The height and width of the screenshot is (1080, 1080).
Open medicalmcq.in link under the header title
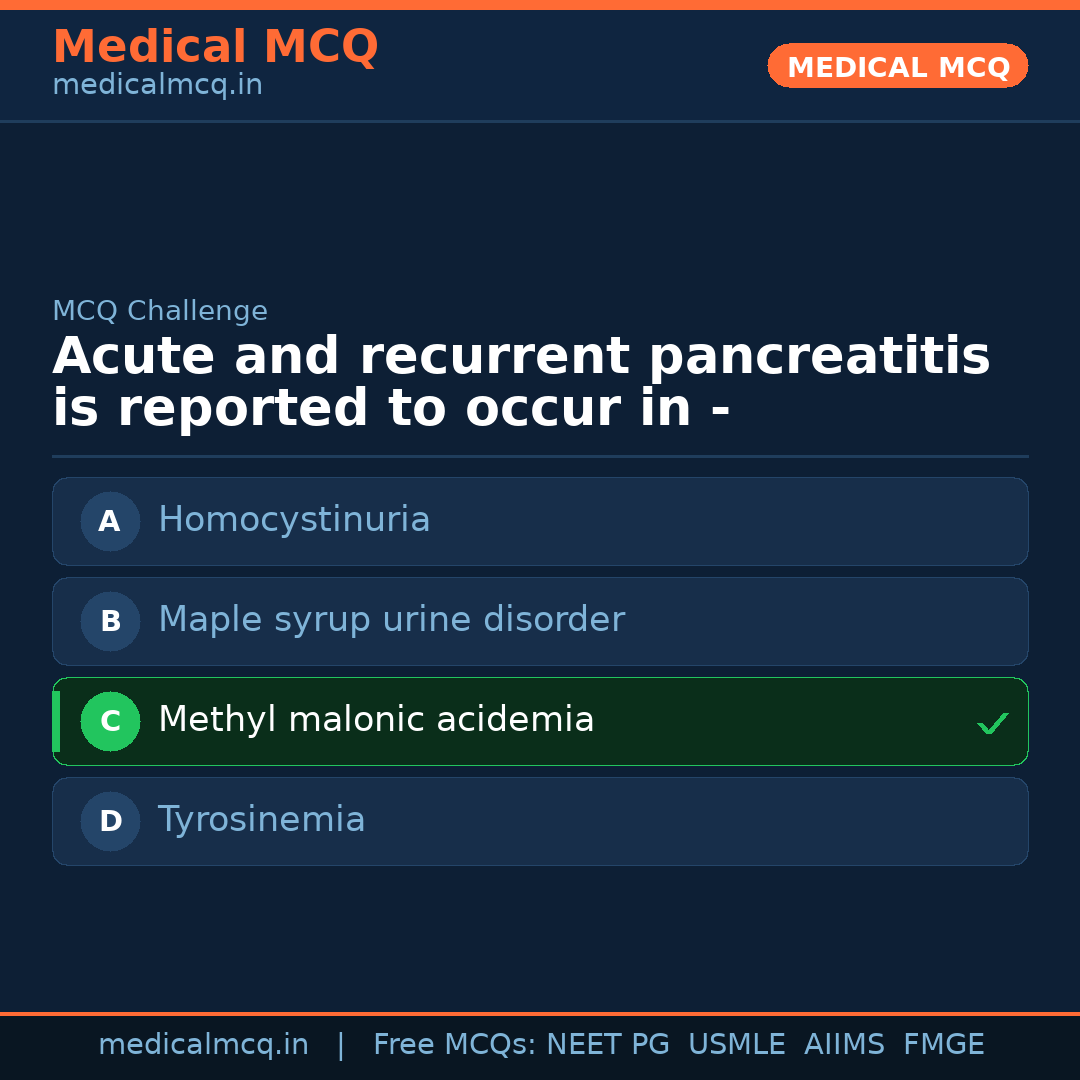point(157,86)
